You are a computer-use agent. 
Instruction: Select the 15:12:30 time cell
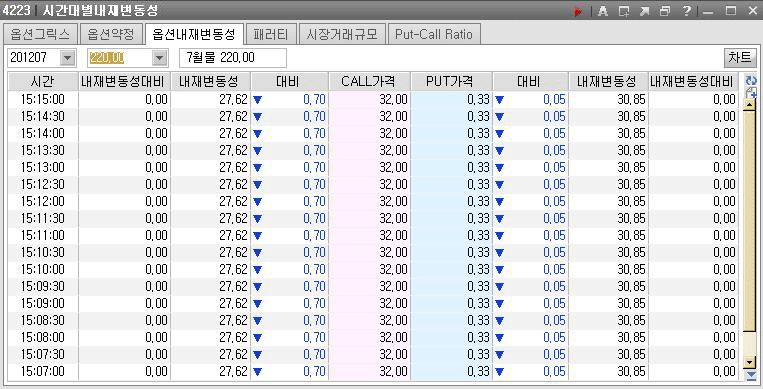(43, 185)
